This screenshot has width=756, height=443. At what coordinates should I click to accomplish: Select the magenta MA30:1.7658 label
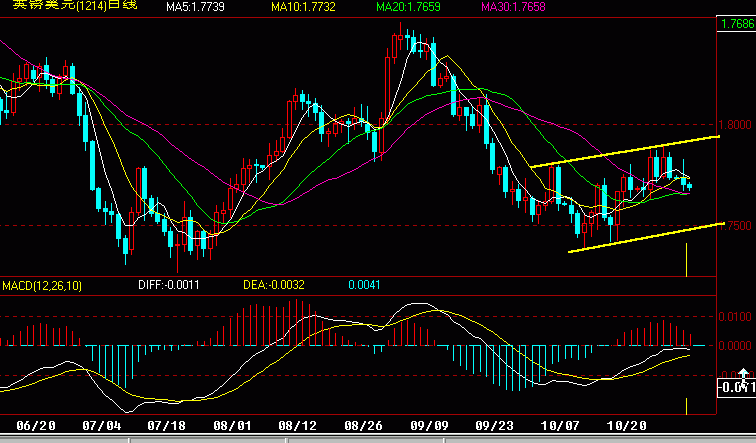point(513,7)
